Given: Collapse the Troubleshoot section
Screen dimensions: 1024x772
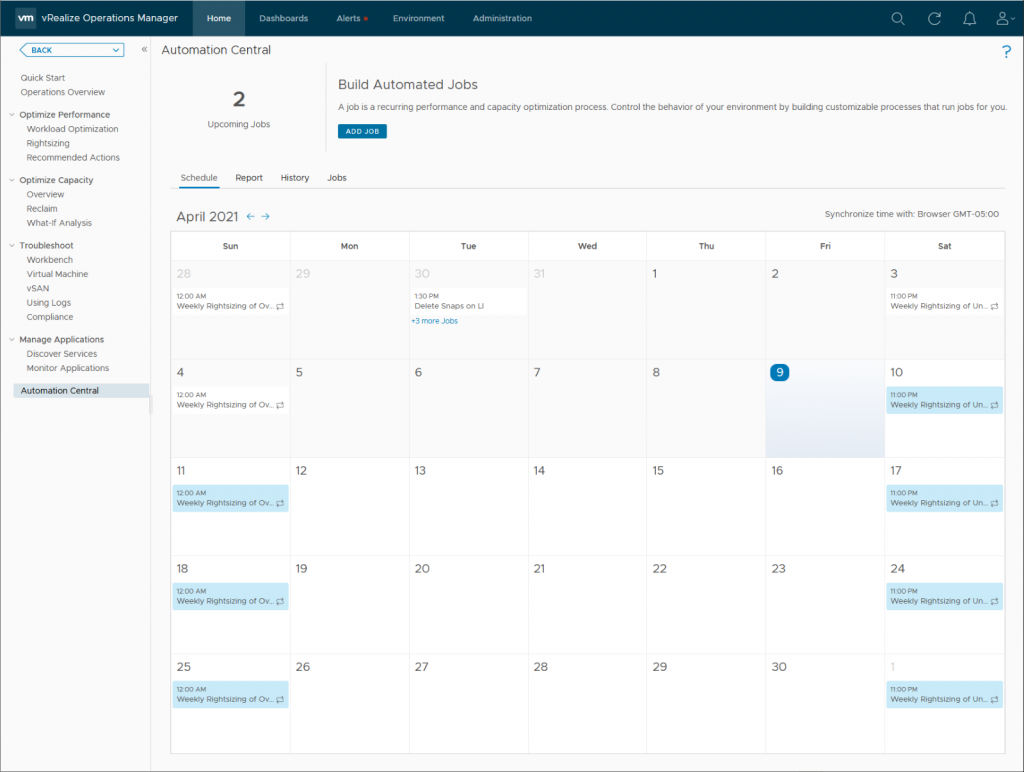Looking at the screenshot, I should 11,246.
